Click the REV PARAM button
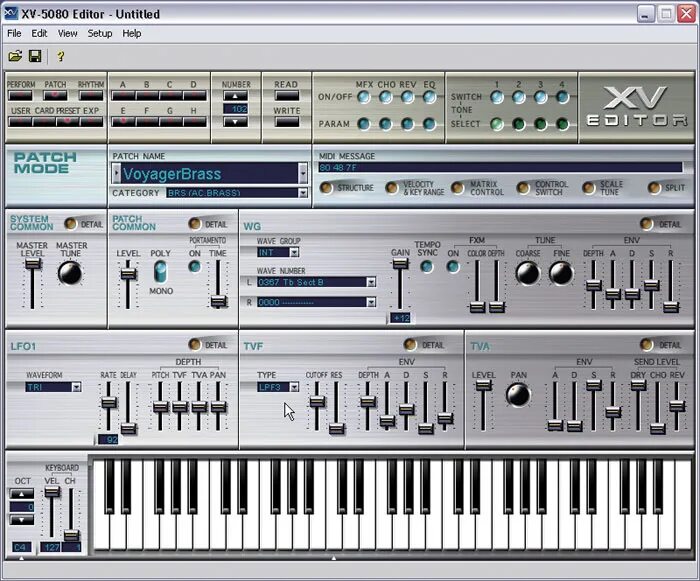 click(x=407, y=124)
